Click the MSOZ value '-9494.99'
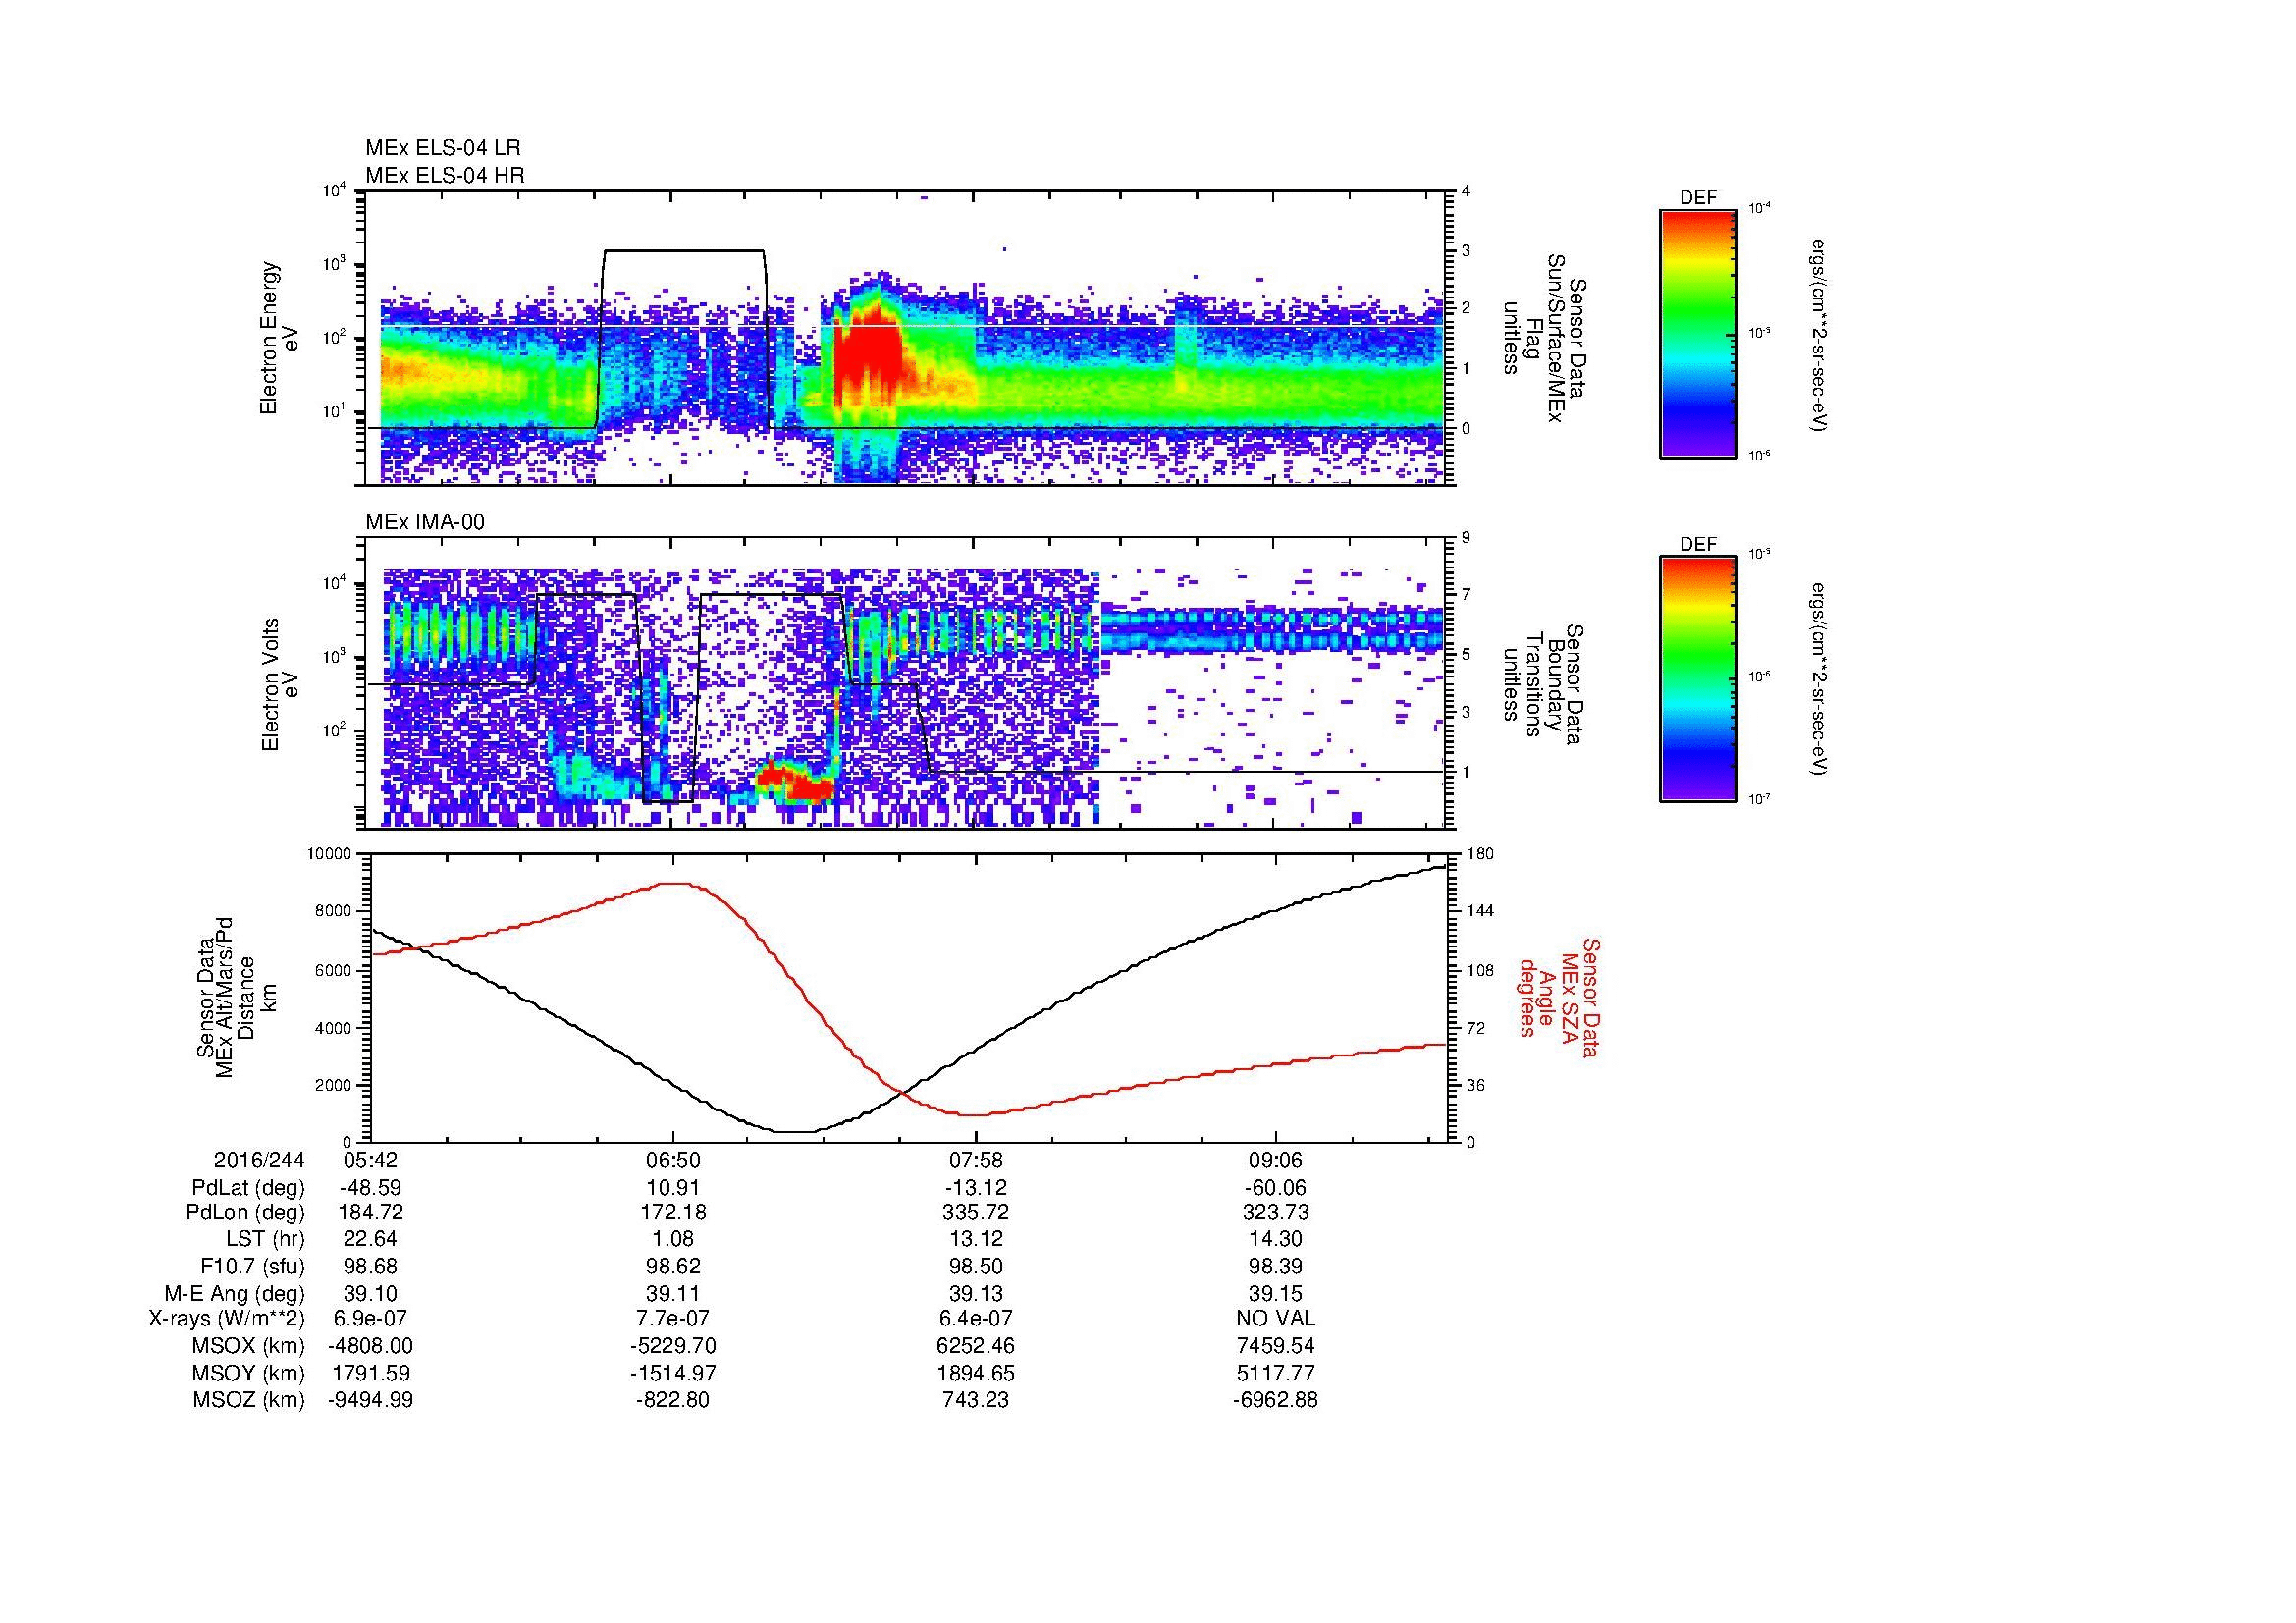Screen dimensions: 2296x1623 (x=371, y=1400)
